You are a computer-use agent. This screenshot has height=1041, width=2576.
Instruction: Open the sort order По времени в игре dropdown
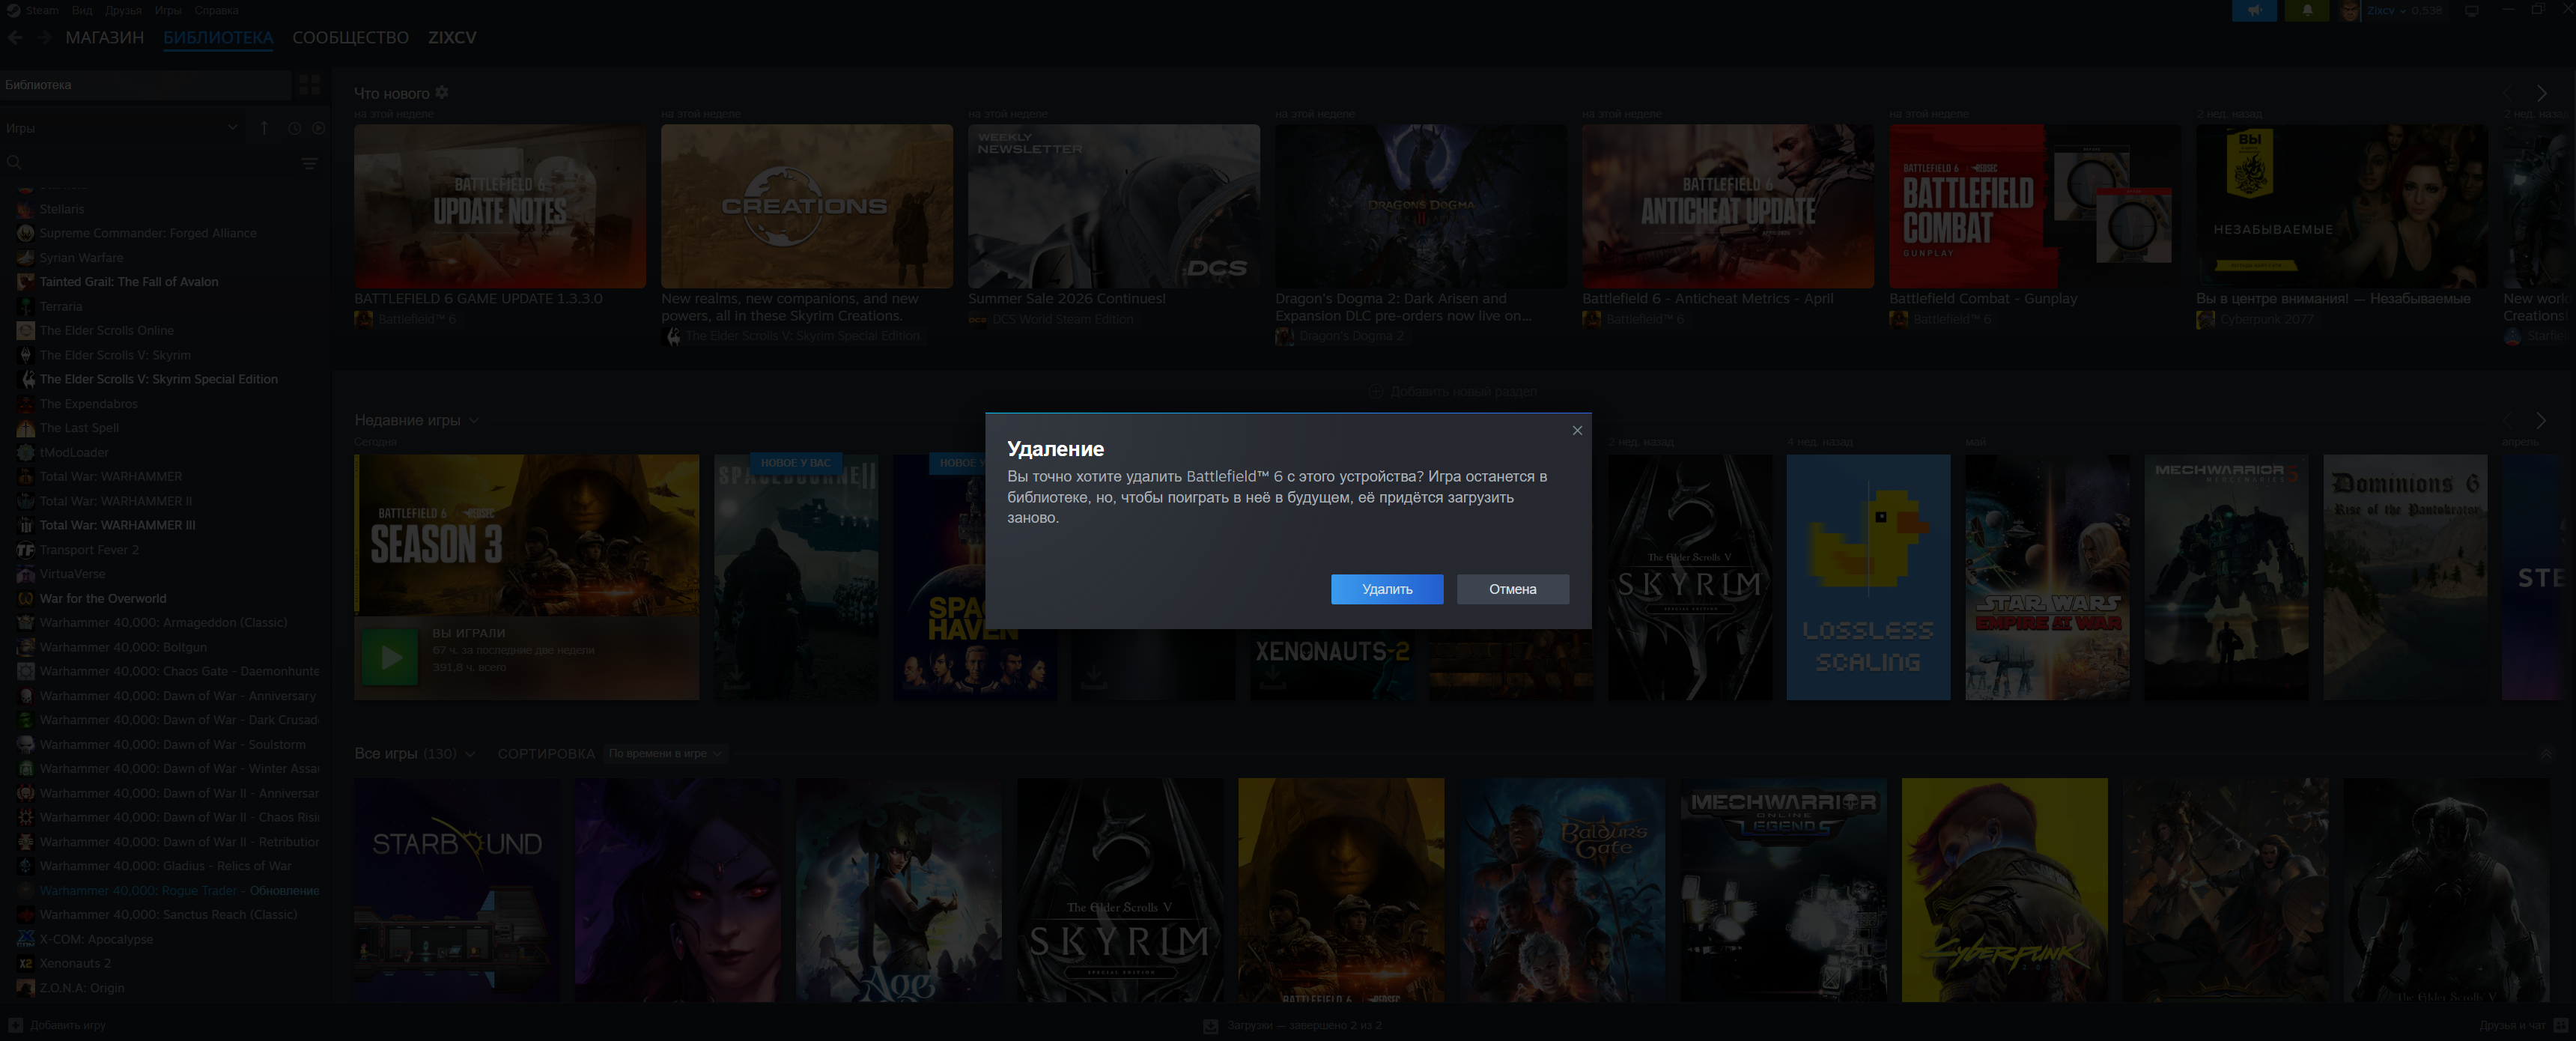tap(665, 753)
